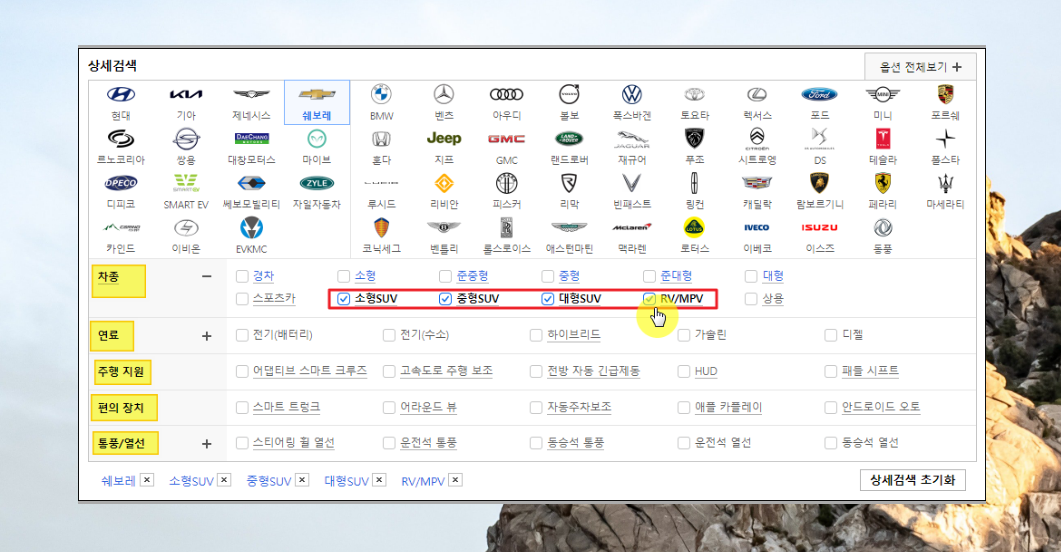Select the Porsche (포르쉐) crest
This screenshot has width=1061, height=552.
click(x=945, y=94)
